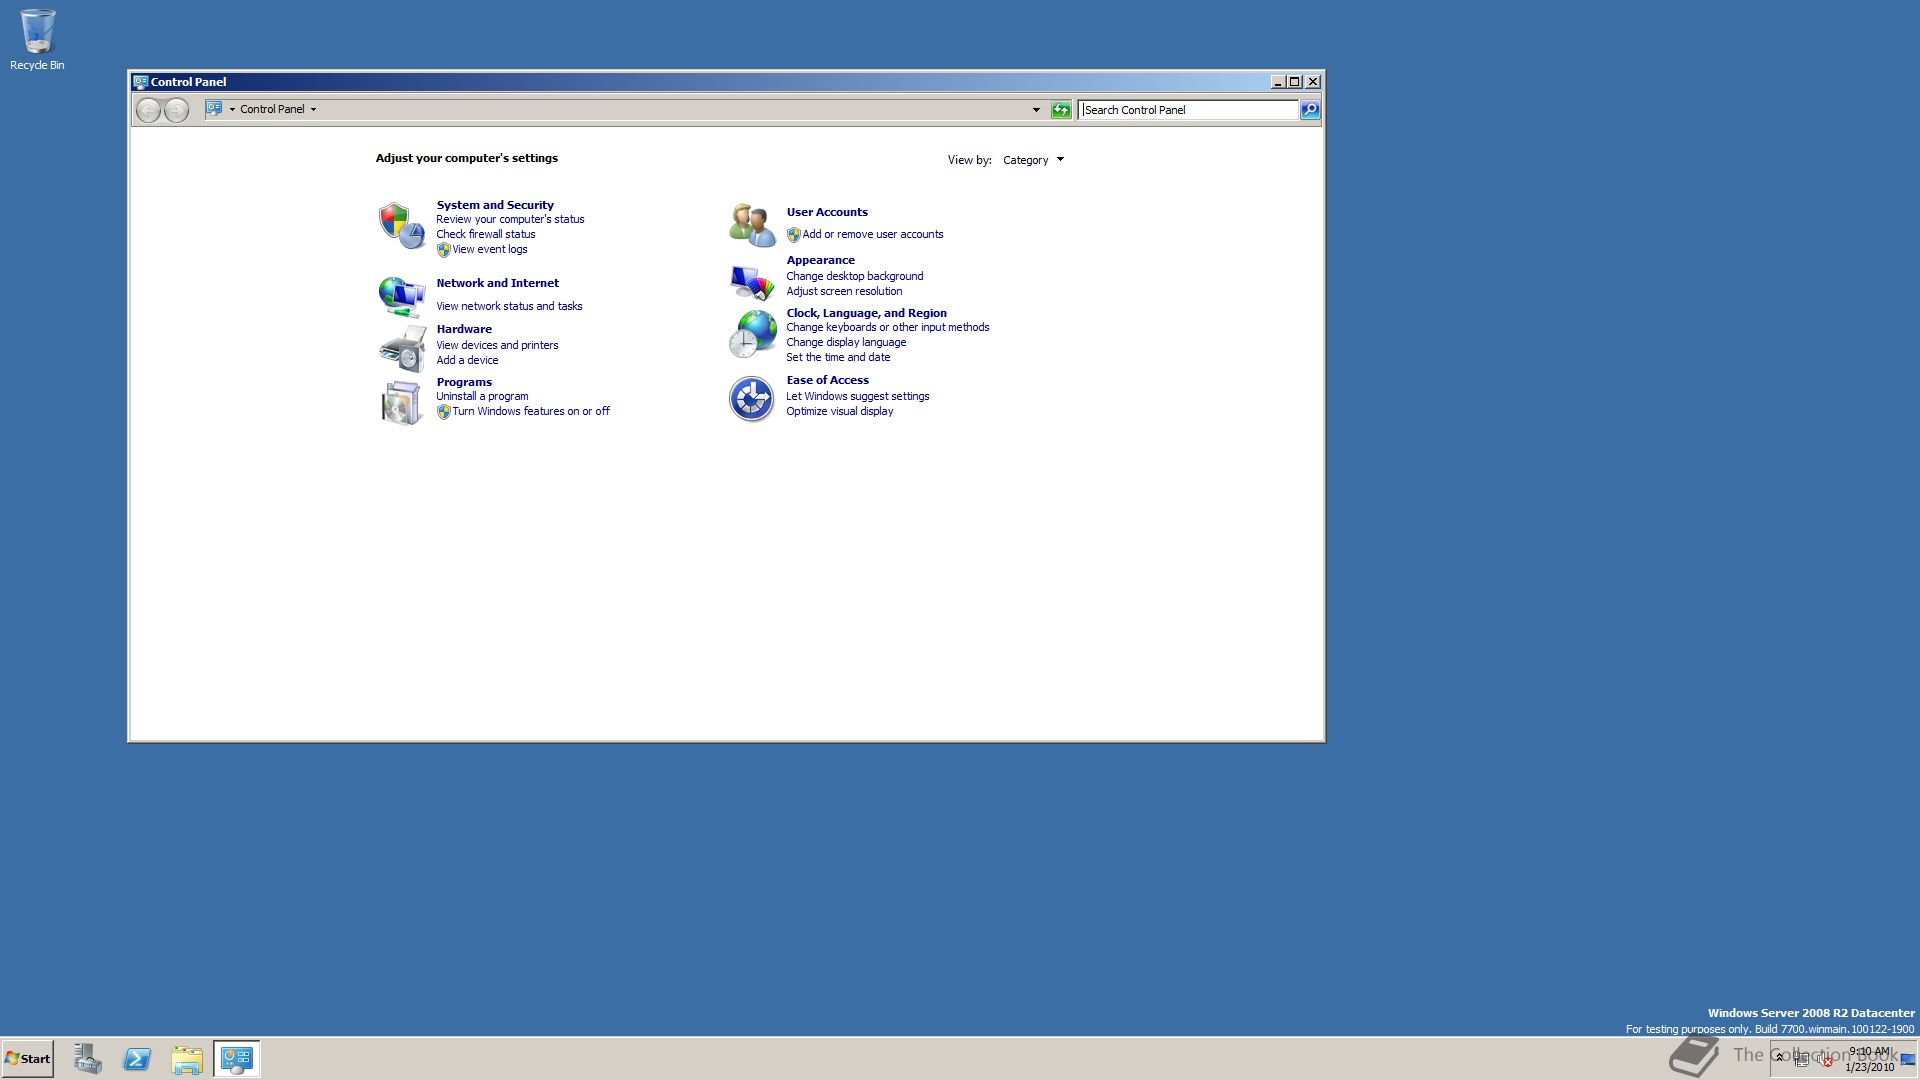
Task: Open Server Manager from the taskbar
Action: point(87,1059)
